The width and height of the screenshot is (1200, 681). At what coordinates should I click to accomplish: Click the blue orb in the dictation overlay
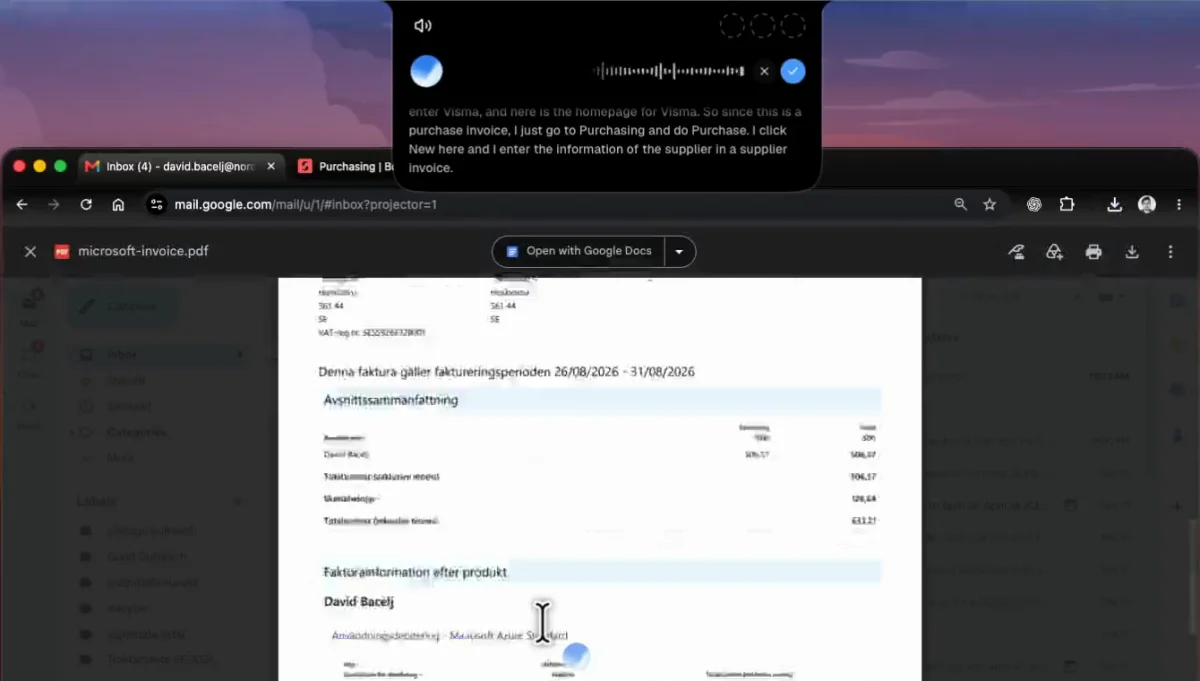[427, 71]
